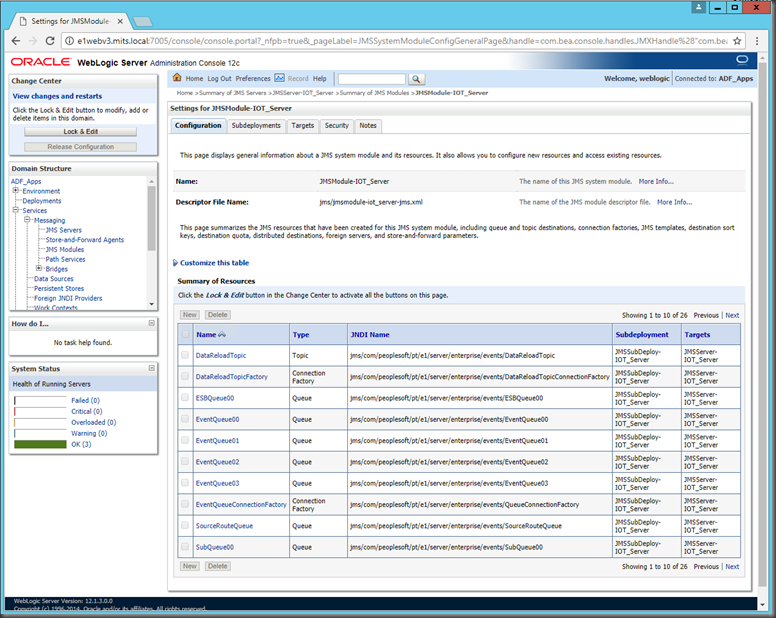Click the Chrome user profile icon
The width and height of the screenshot is (776, 618).
point(698,7)
